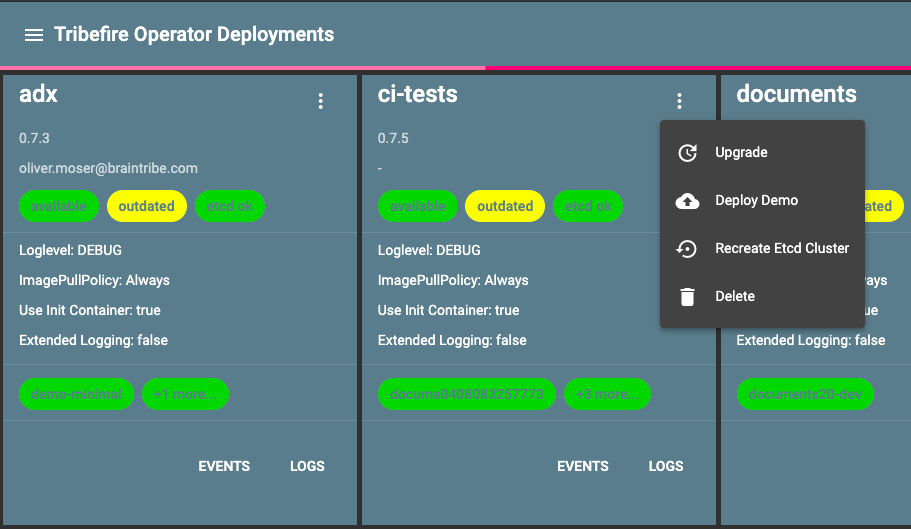
Task: Click the Upgrade clock icon
Action: 687,153
